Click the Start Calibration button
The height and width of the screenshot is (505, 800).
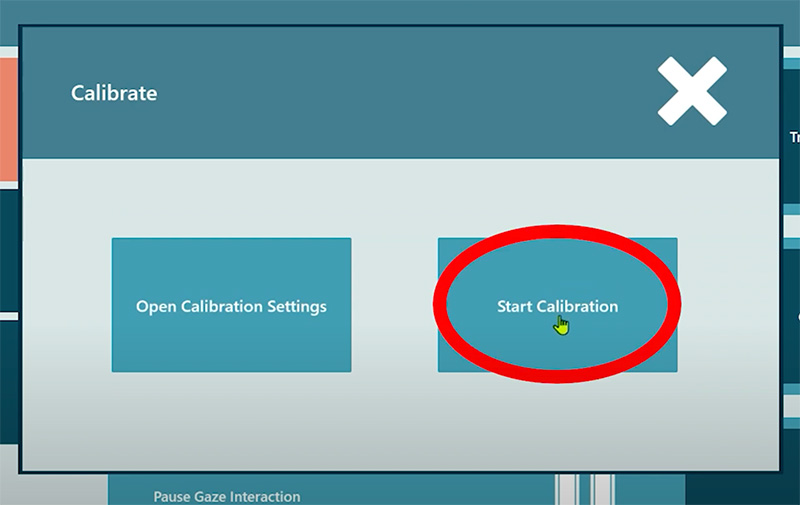[557, 305]
